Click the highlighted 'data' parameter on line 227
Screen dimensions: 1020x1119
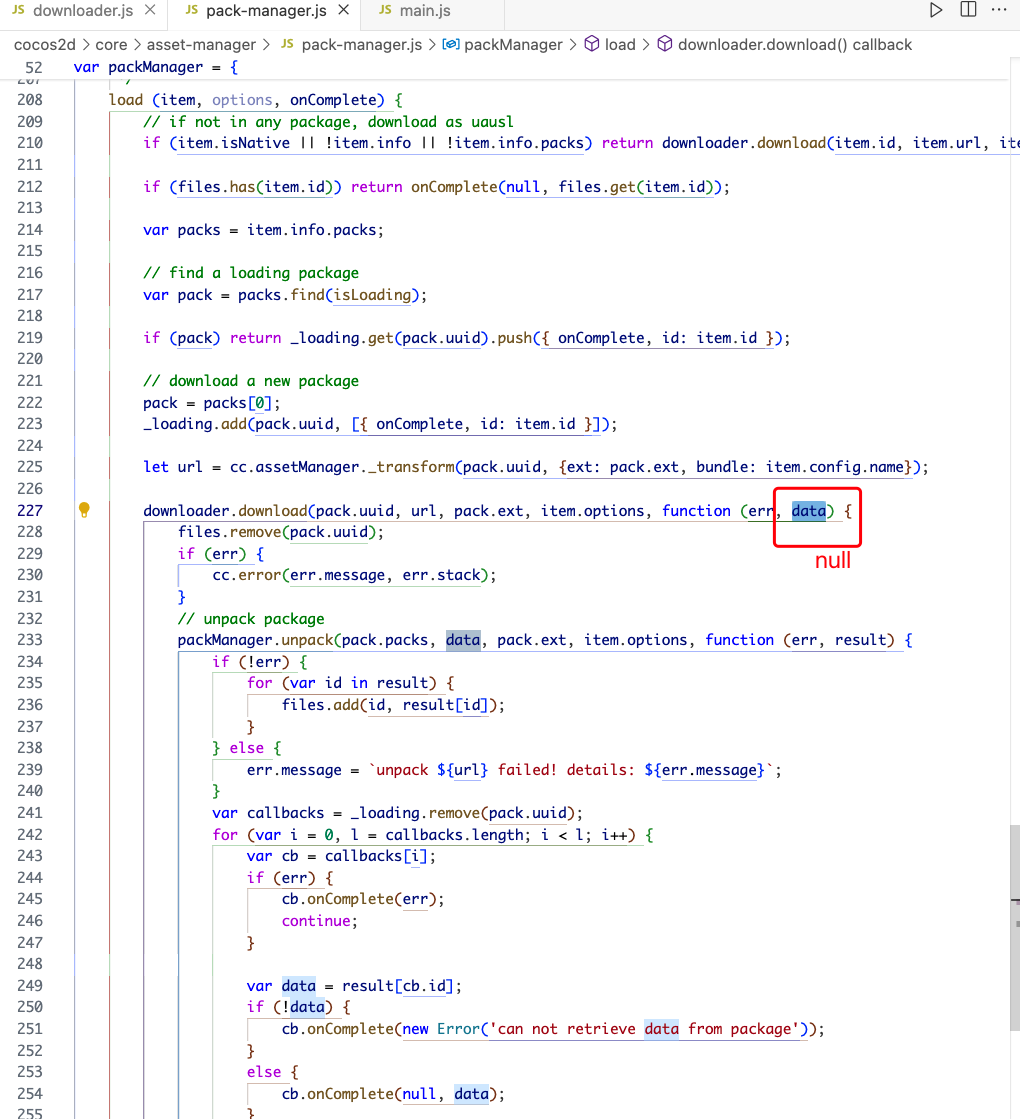click(x=809, y=511)
